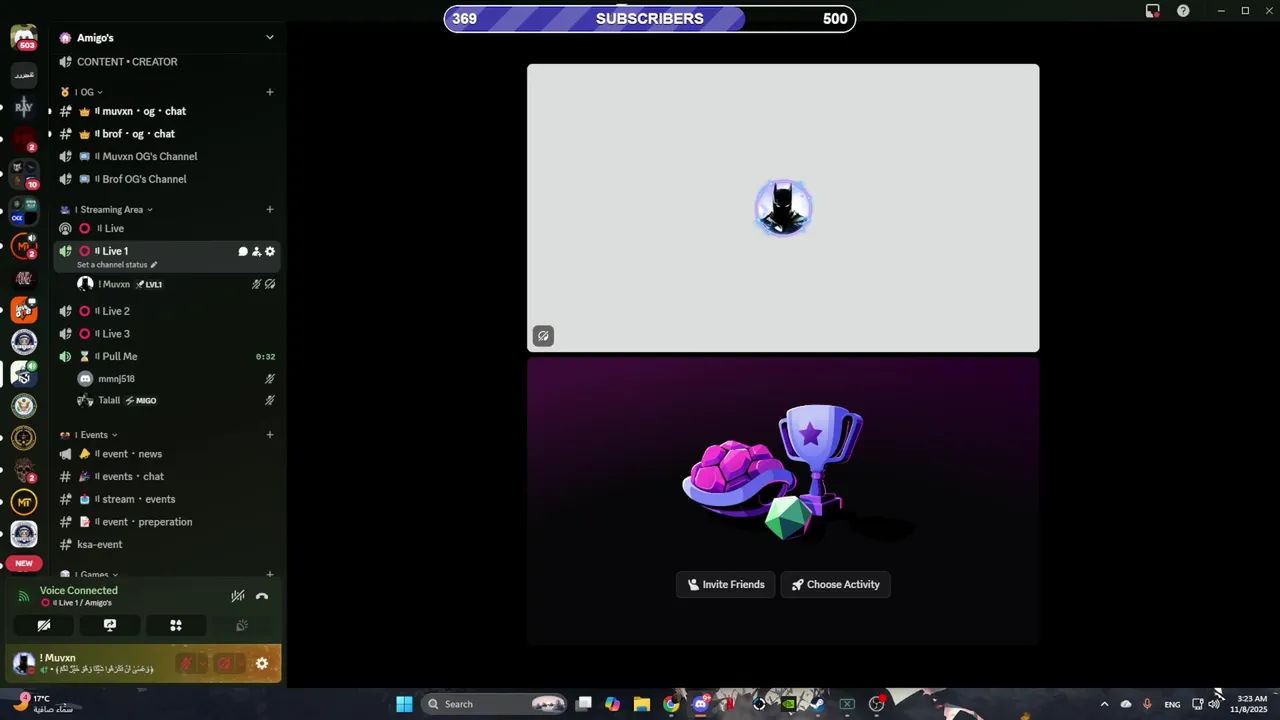This screenshot has width=1280, height=720.
Task: Open the soundboard in the voice panel
Action: click(x=241, y=625)
